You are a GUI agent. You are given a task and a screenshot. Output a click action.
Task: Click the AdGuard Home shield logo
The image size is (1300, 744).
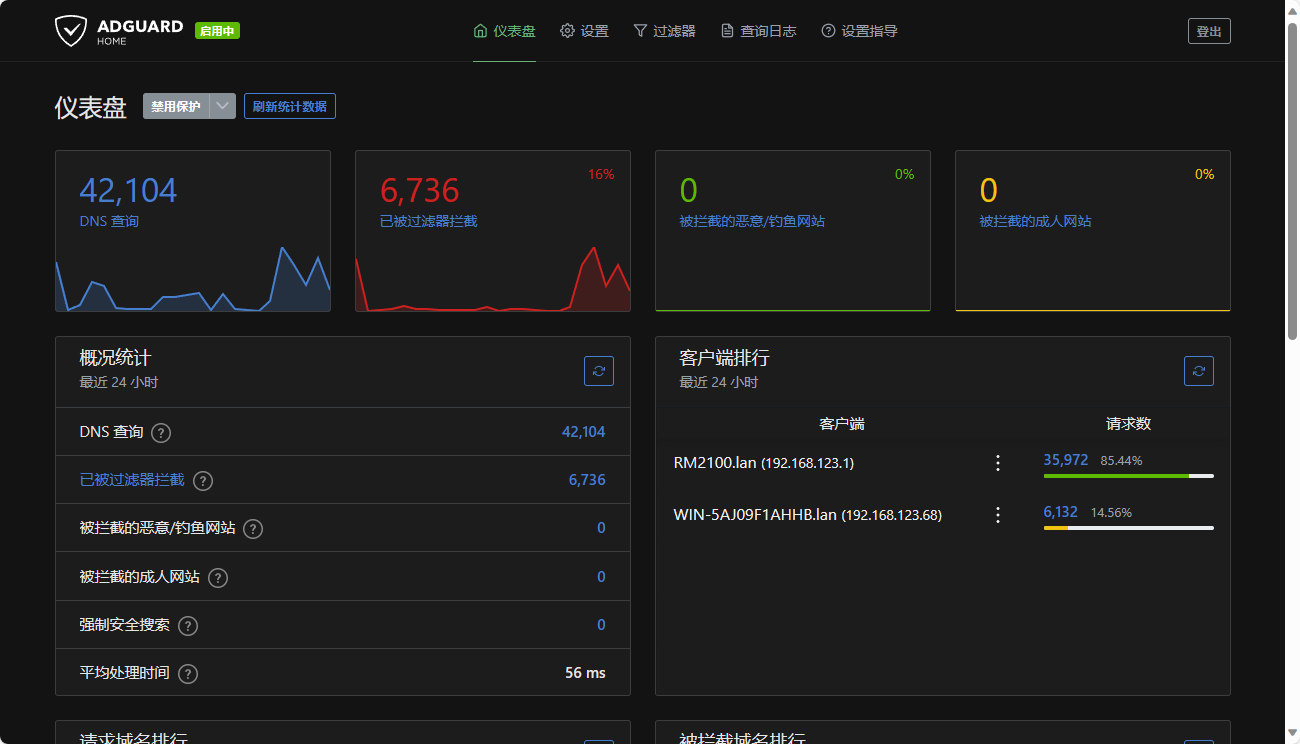(x=70, y=31)
